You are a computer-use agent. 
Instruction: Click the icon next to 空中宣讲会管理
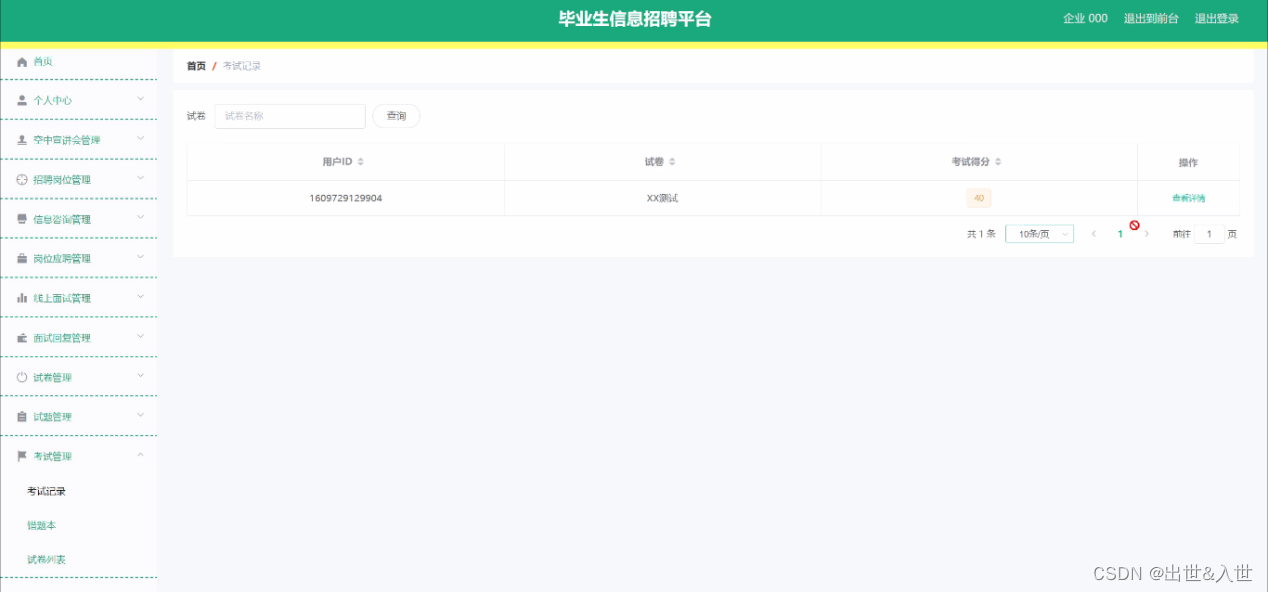click(x=22, y=140)
